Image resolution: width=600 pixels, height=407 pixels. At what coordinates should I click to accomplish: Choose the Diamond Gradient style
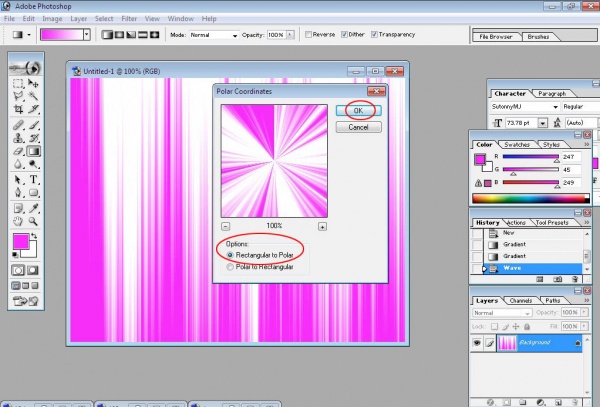pos(155,35)
